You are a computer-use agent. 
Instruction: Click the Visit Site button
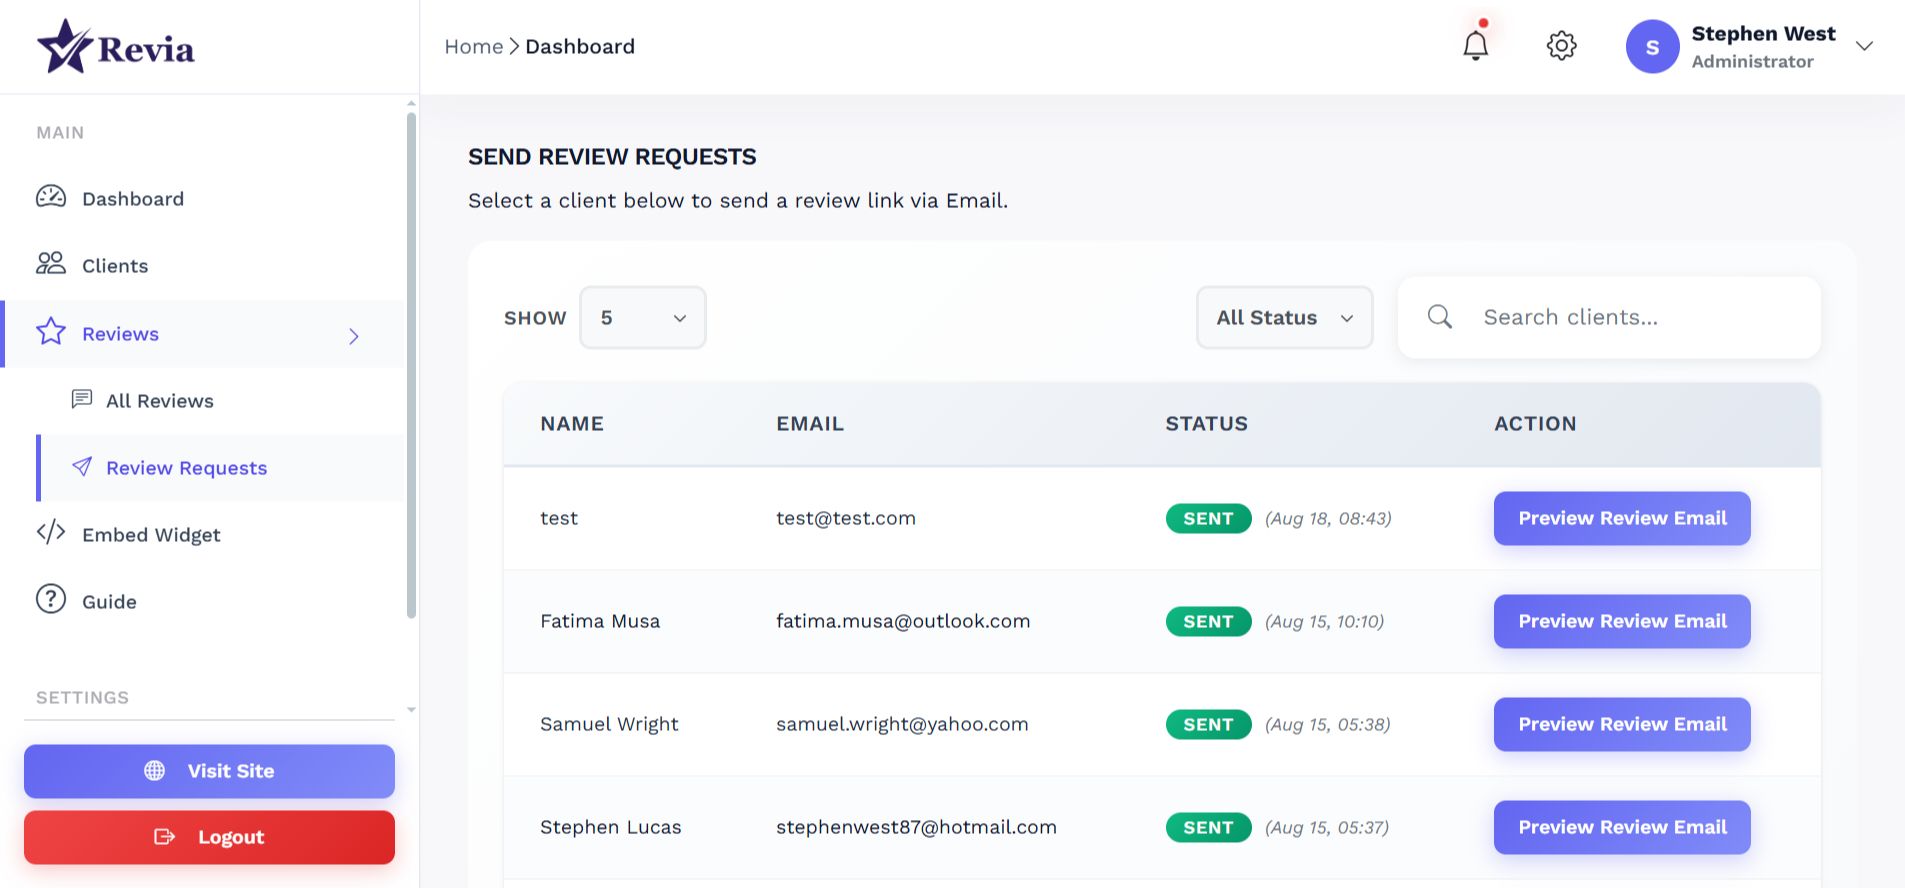209,771
